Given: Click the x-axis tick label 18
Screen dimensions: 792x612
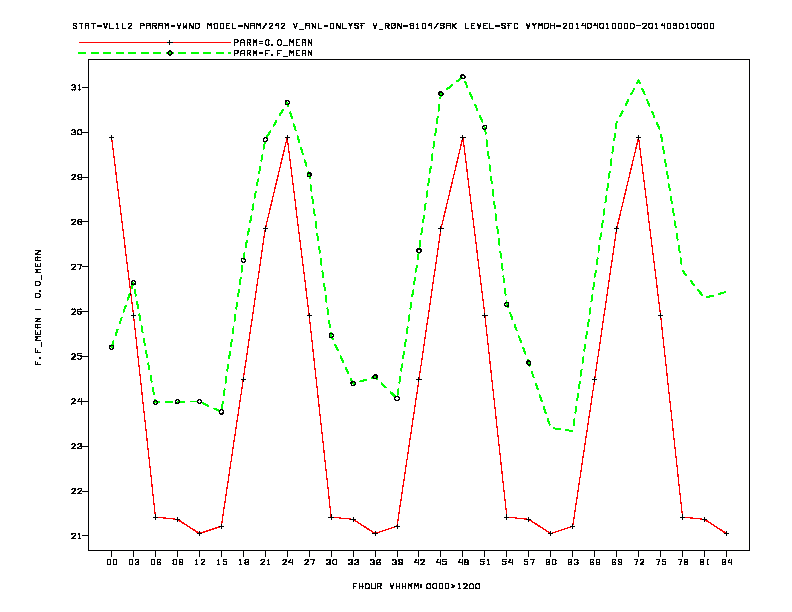Looking at the screenshot, I should point(243,562).
